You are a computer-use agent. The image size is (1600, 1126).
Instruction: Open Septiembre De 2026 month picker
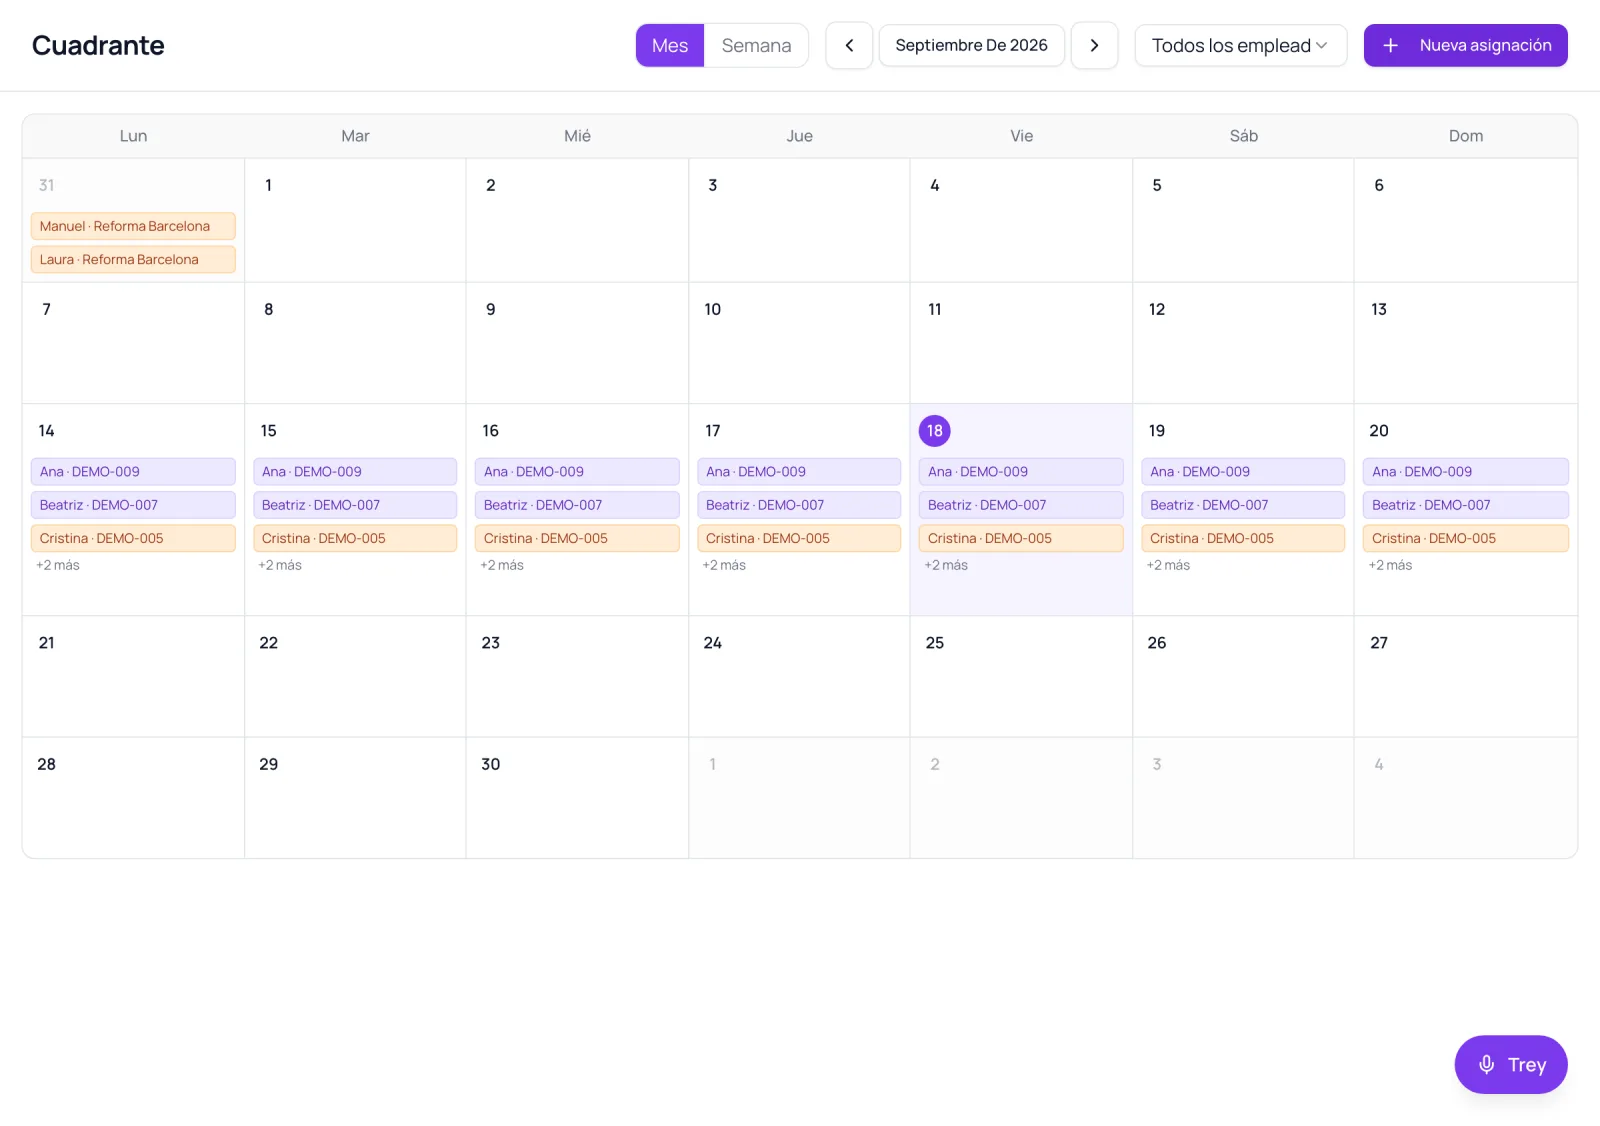coord(971,45)
